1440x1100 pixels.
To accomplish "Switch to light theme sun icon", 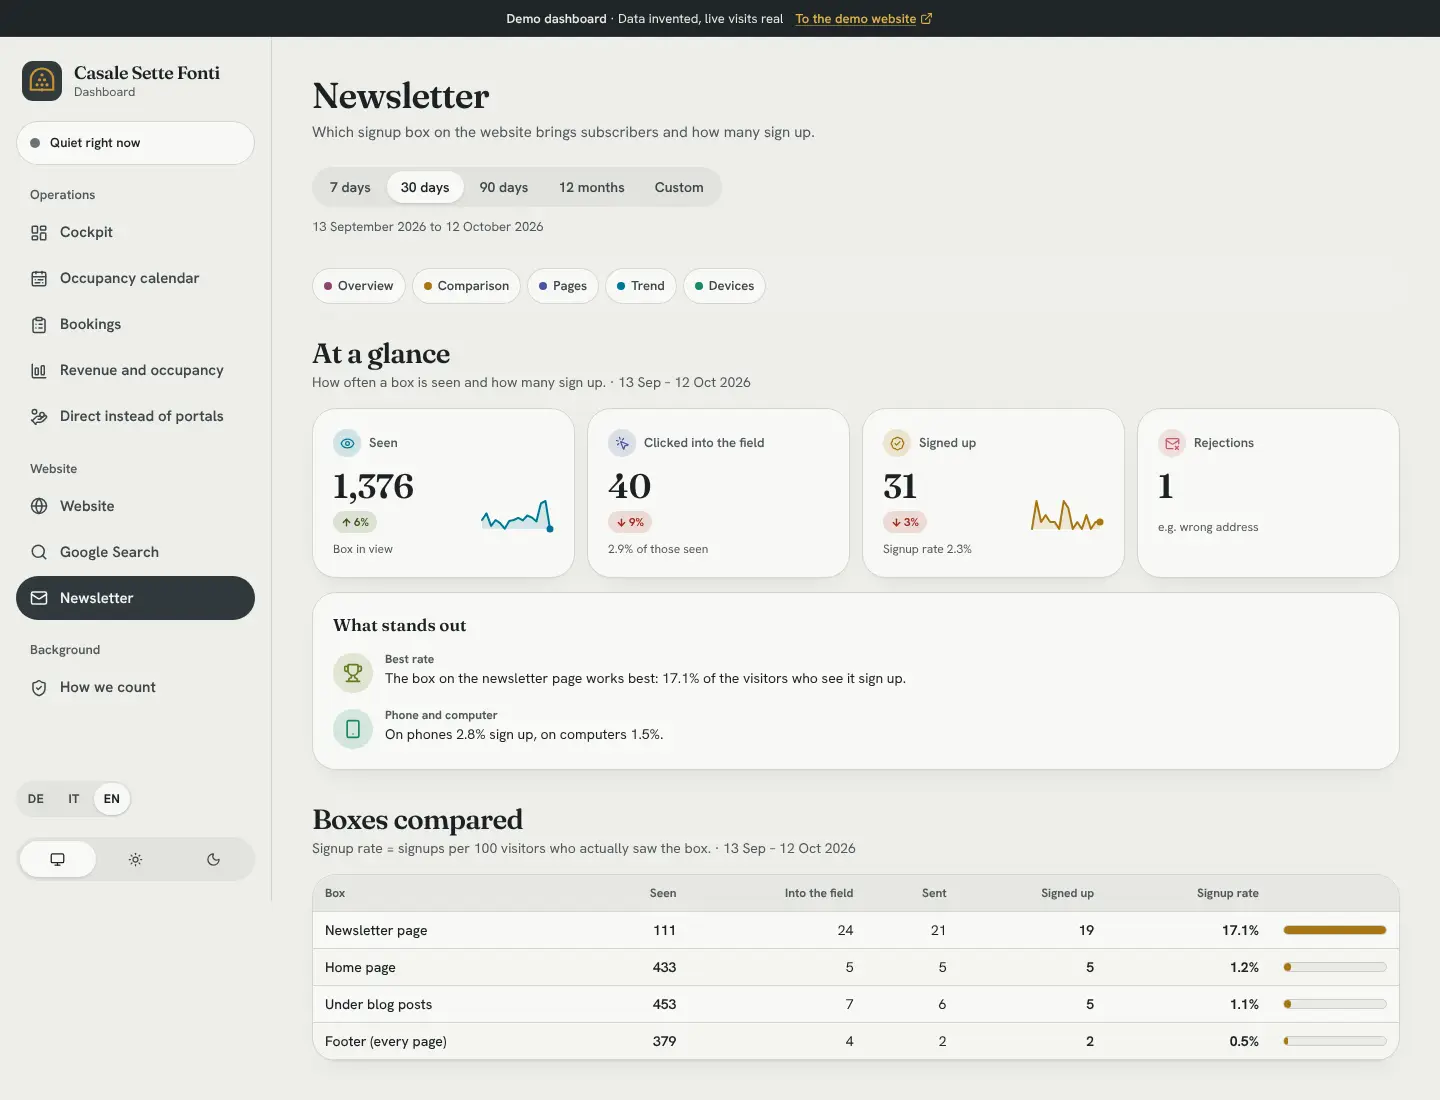I will (135, 859).
